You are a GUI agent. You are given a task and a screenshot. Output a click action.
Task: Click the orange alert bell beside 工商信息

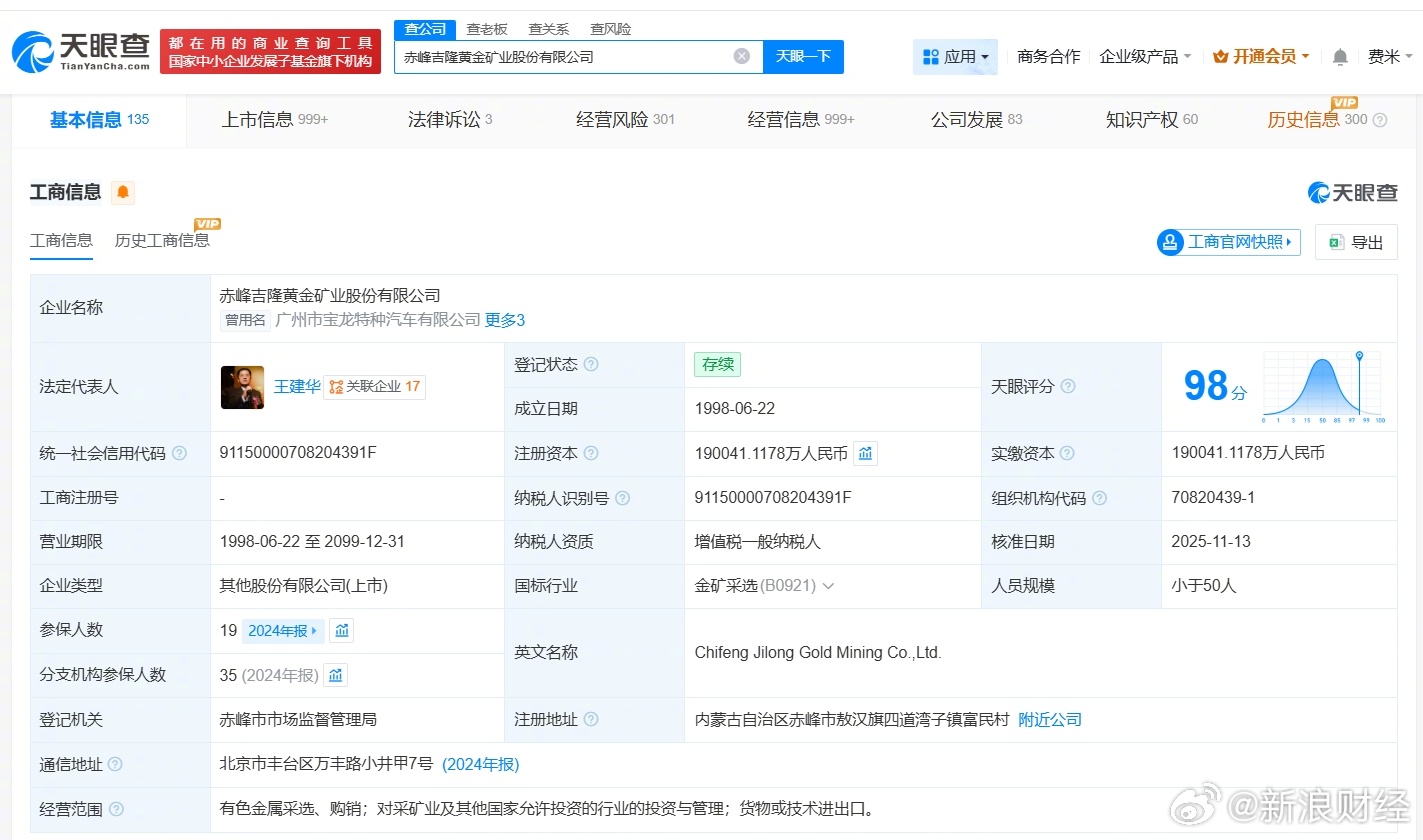[x=123, y=192]
